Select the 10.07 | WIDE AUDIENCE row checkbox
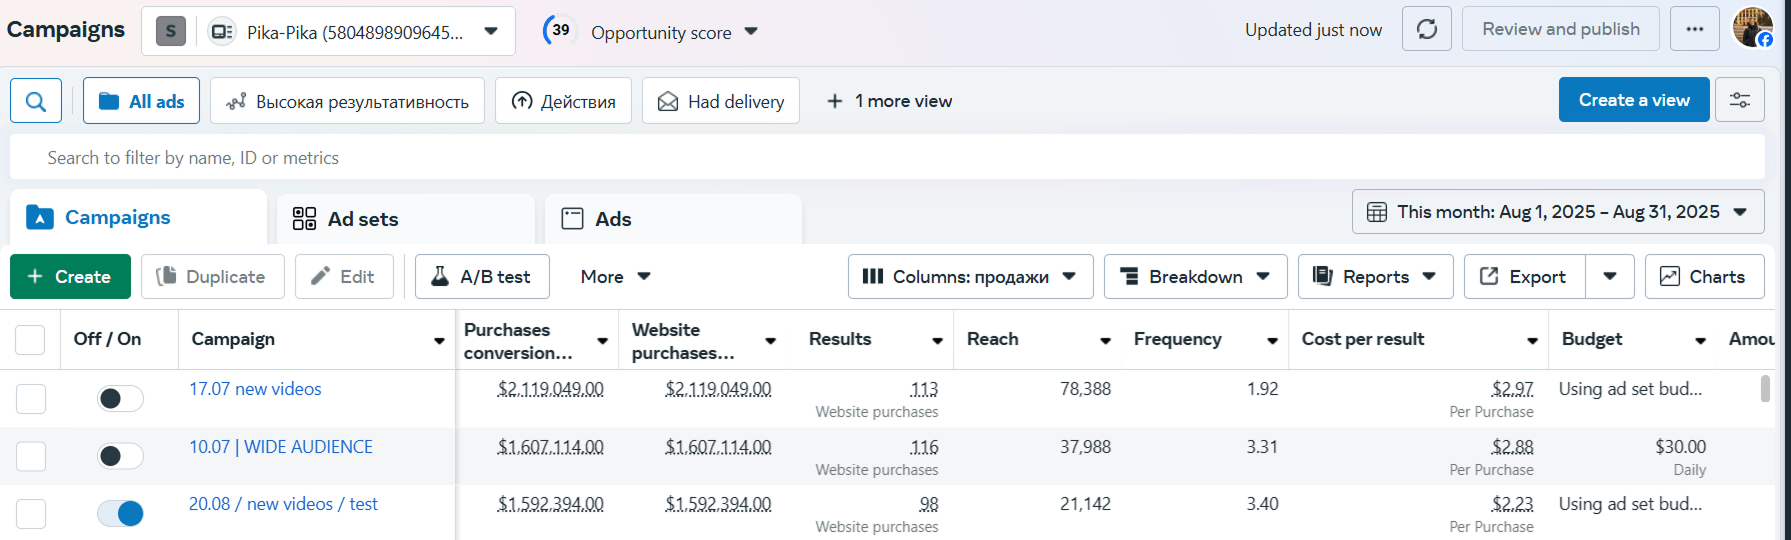This screenshot has height=540, width=1791. pyautogui.click(x=31, y=457)
